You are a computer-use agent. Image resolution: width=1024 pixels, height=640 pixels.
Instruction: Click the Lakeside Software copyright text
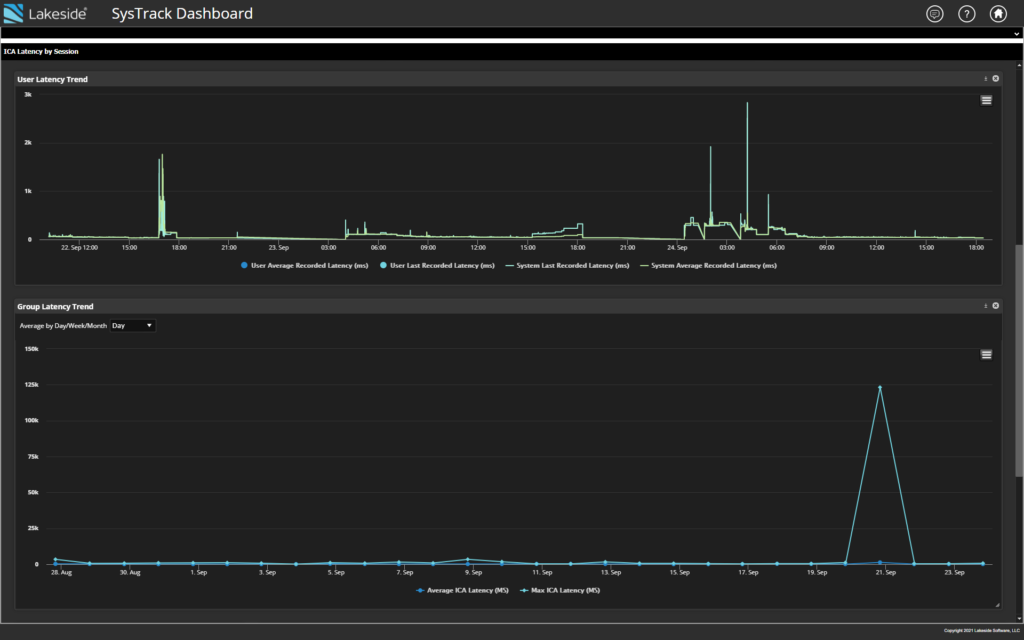982,631
